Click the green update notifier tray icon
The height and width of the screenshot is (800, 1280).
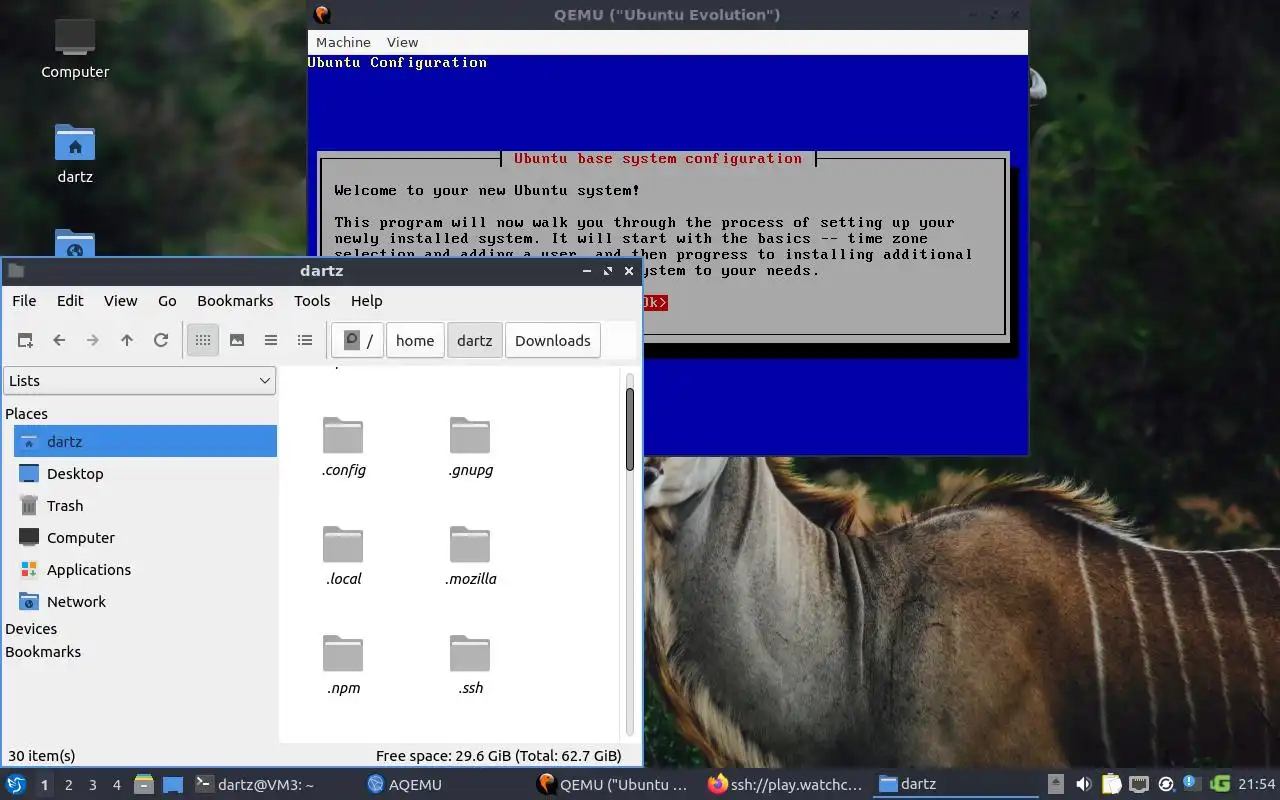[x=1220, y=784]
